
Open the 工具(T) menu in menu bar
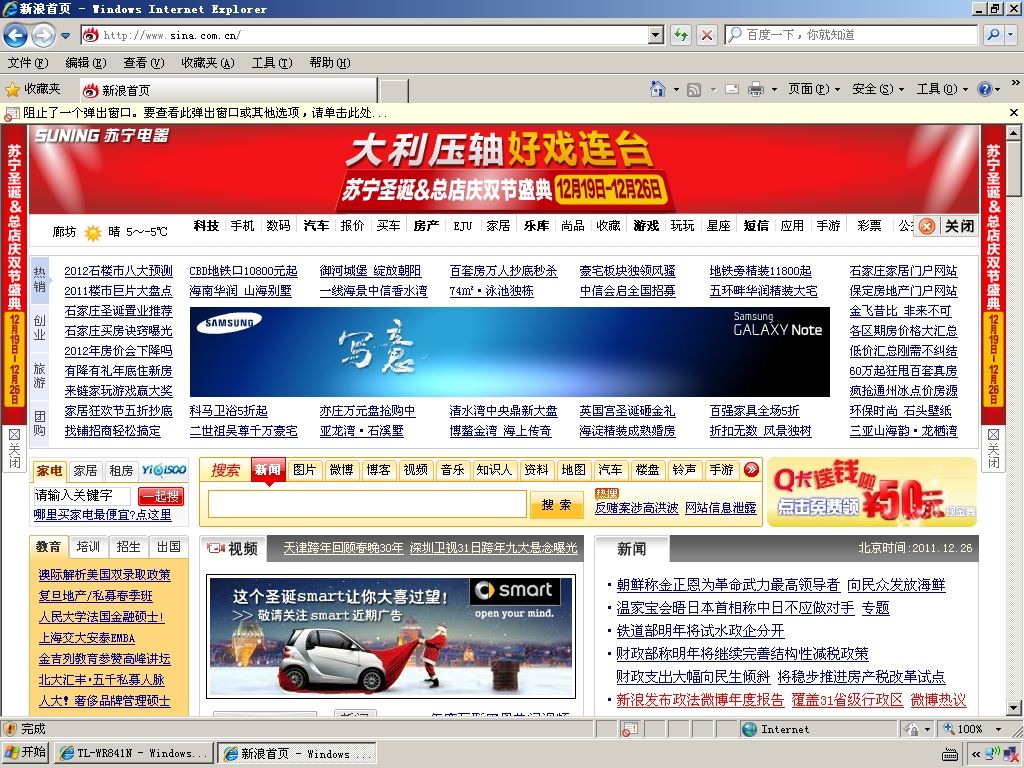pyautogui.click(x=272, y=63)
